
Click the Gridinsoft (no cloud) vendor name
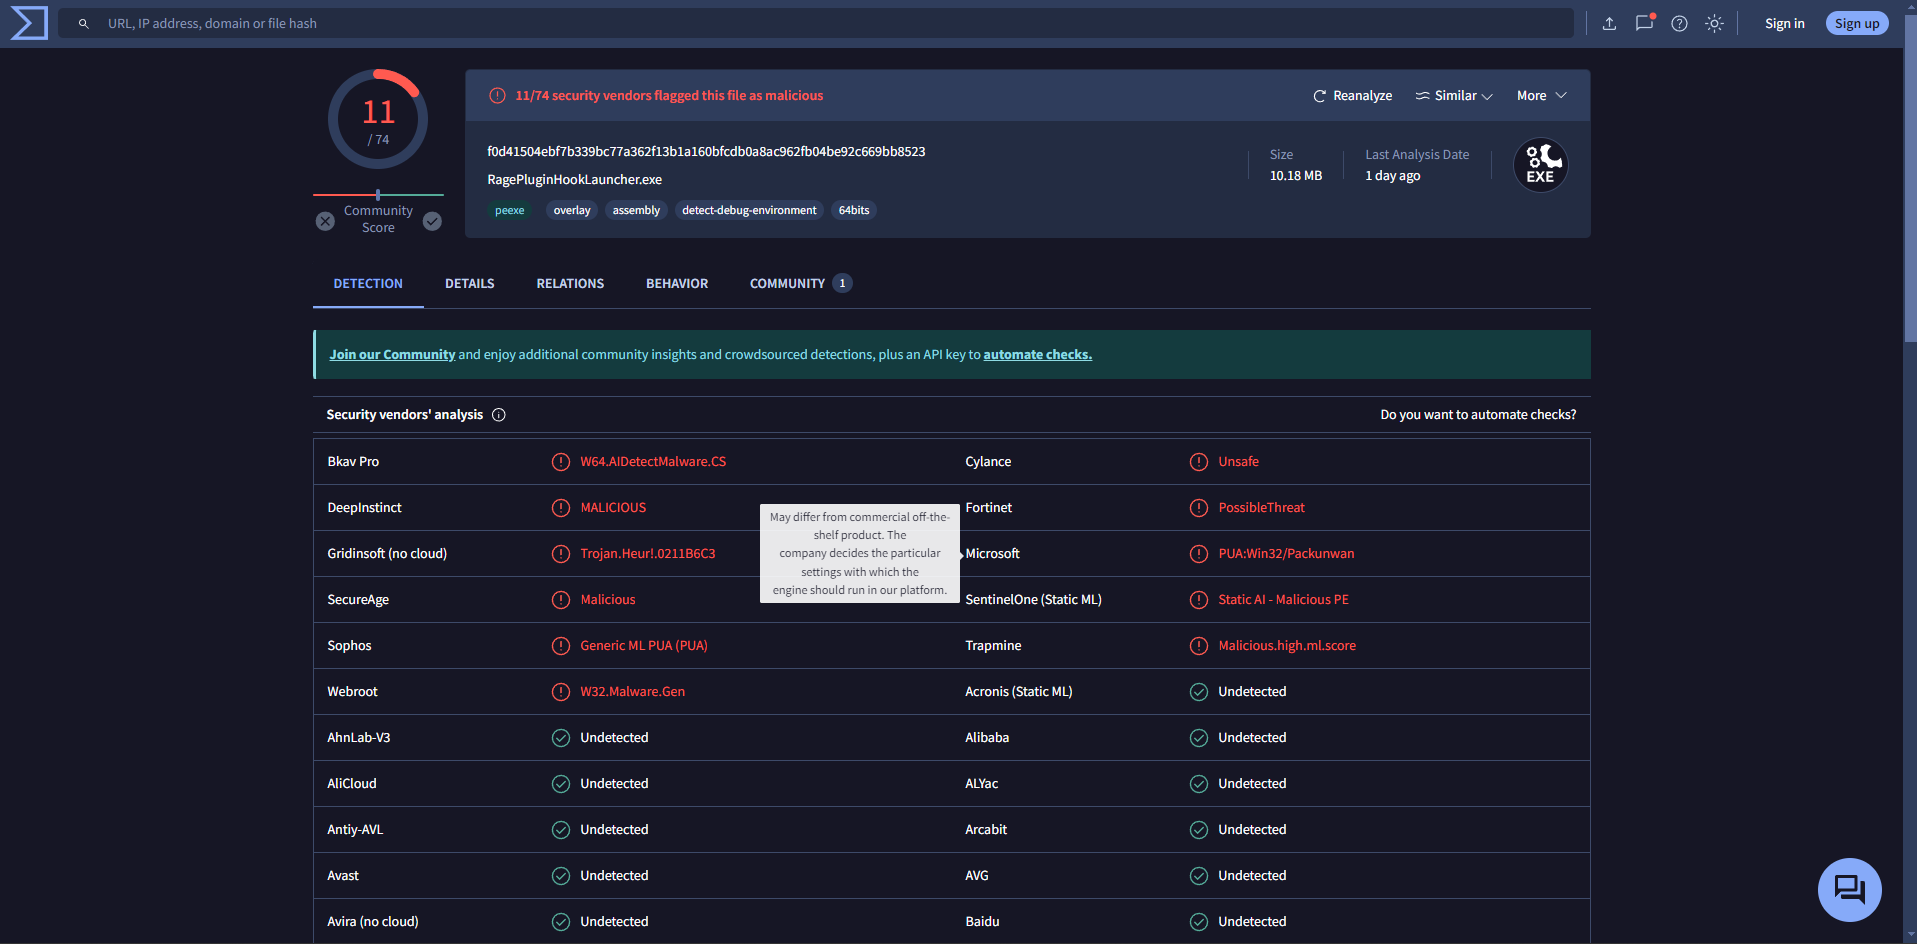[387, 554]
